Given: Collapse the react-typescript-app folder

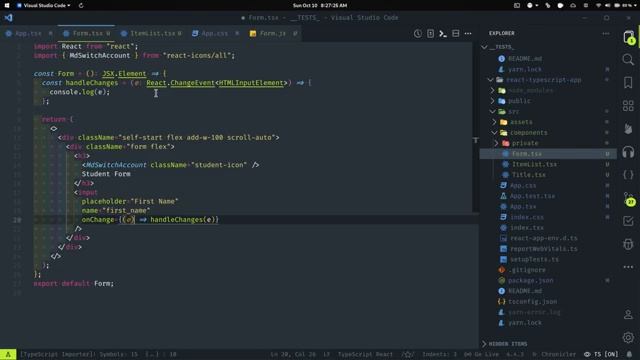Looking at the screenshot, I should pyautogui.click(x=491, y=80).
